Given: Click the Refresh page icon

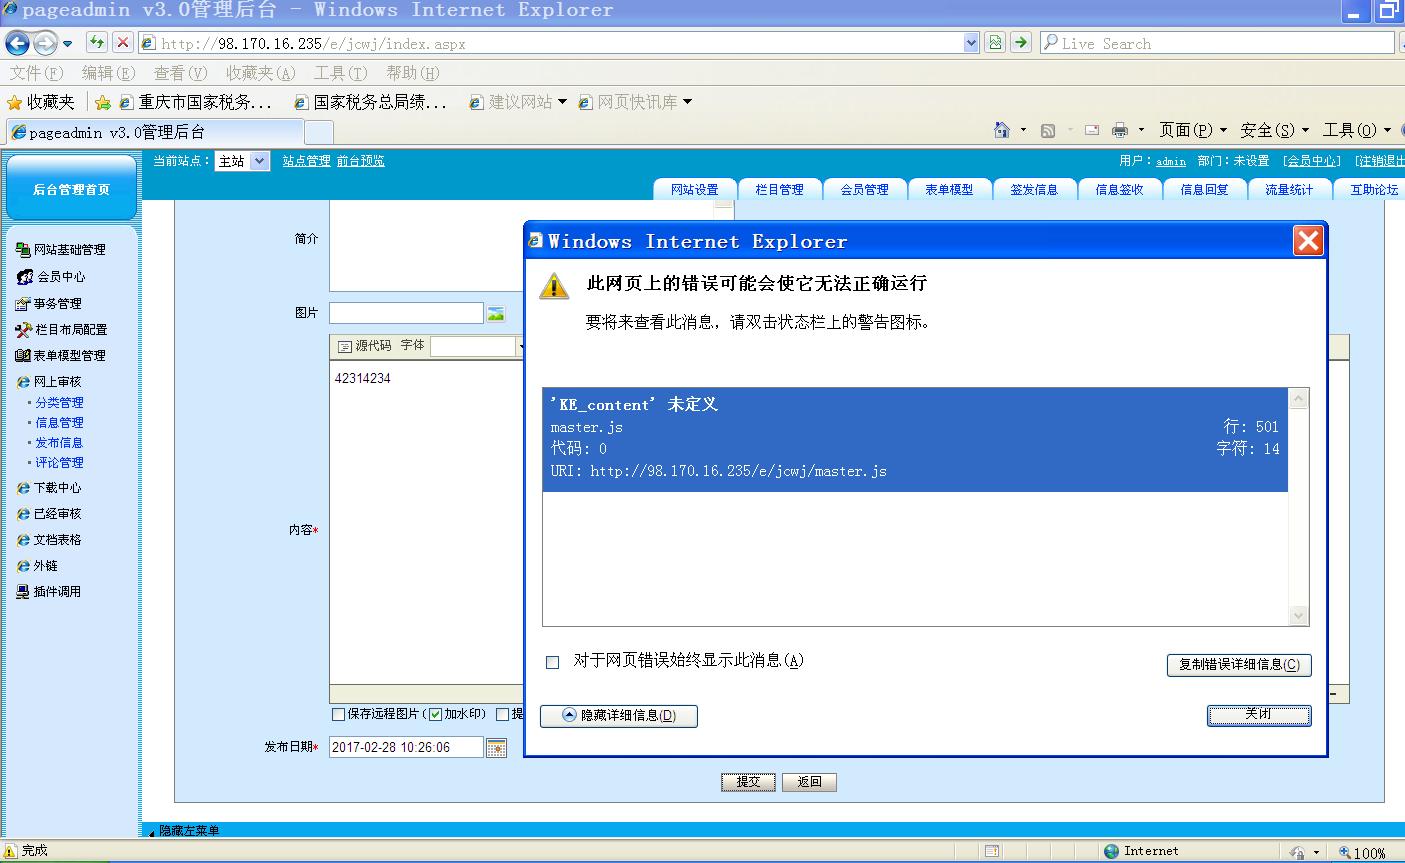Looking at the screenshot, I should (x=96, y=42).
